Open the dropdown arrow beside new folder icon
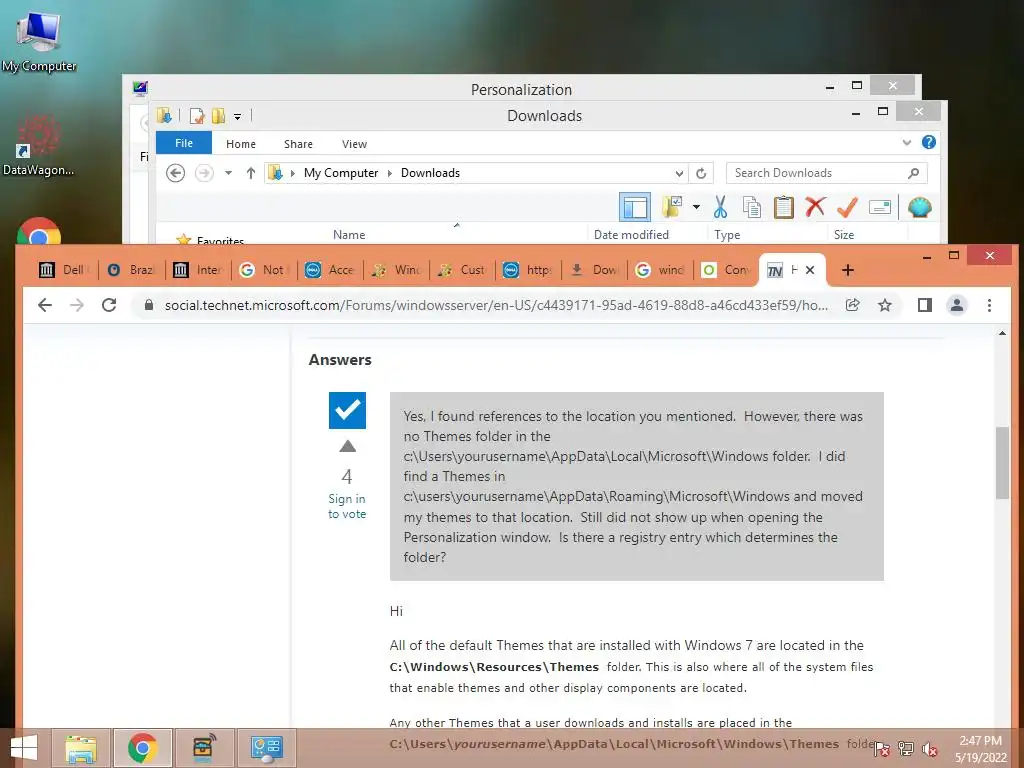The height and width of the screenshot is (768, 1024). click(x=696, y=208)
